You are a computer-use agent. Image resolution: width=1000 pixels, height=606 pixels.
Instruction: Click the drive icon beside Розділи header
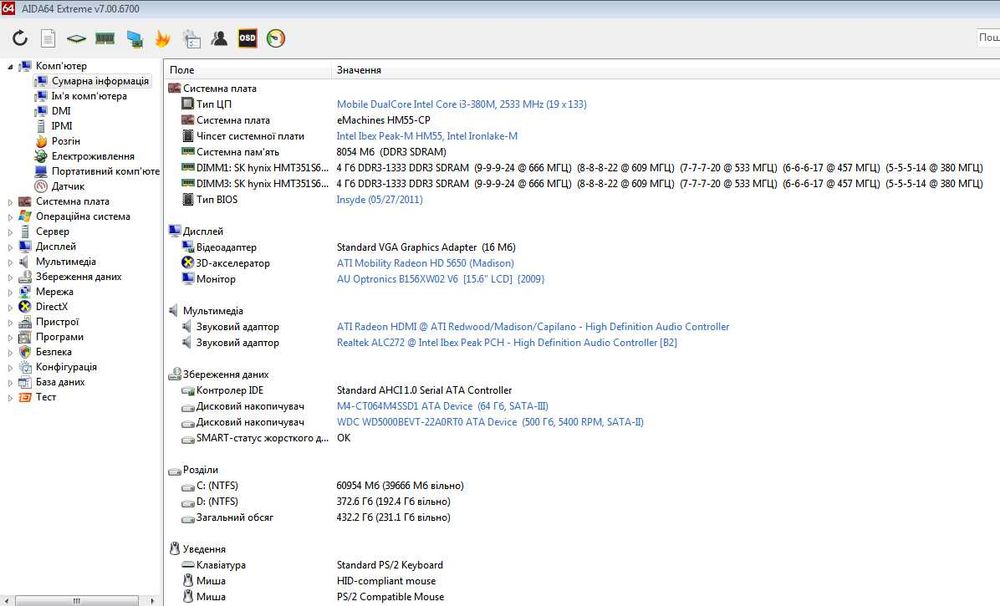point(174,471)
